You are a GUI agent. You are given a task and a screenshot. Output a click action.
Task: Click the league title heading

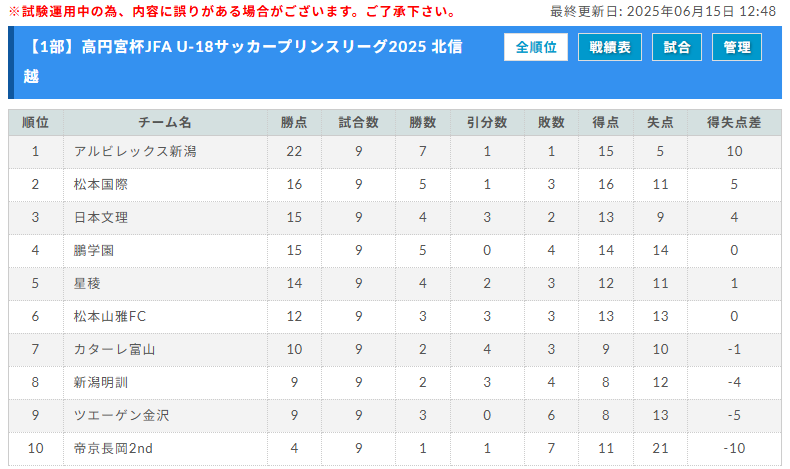coord(243,61)
